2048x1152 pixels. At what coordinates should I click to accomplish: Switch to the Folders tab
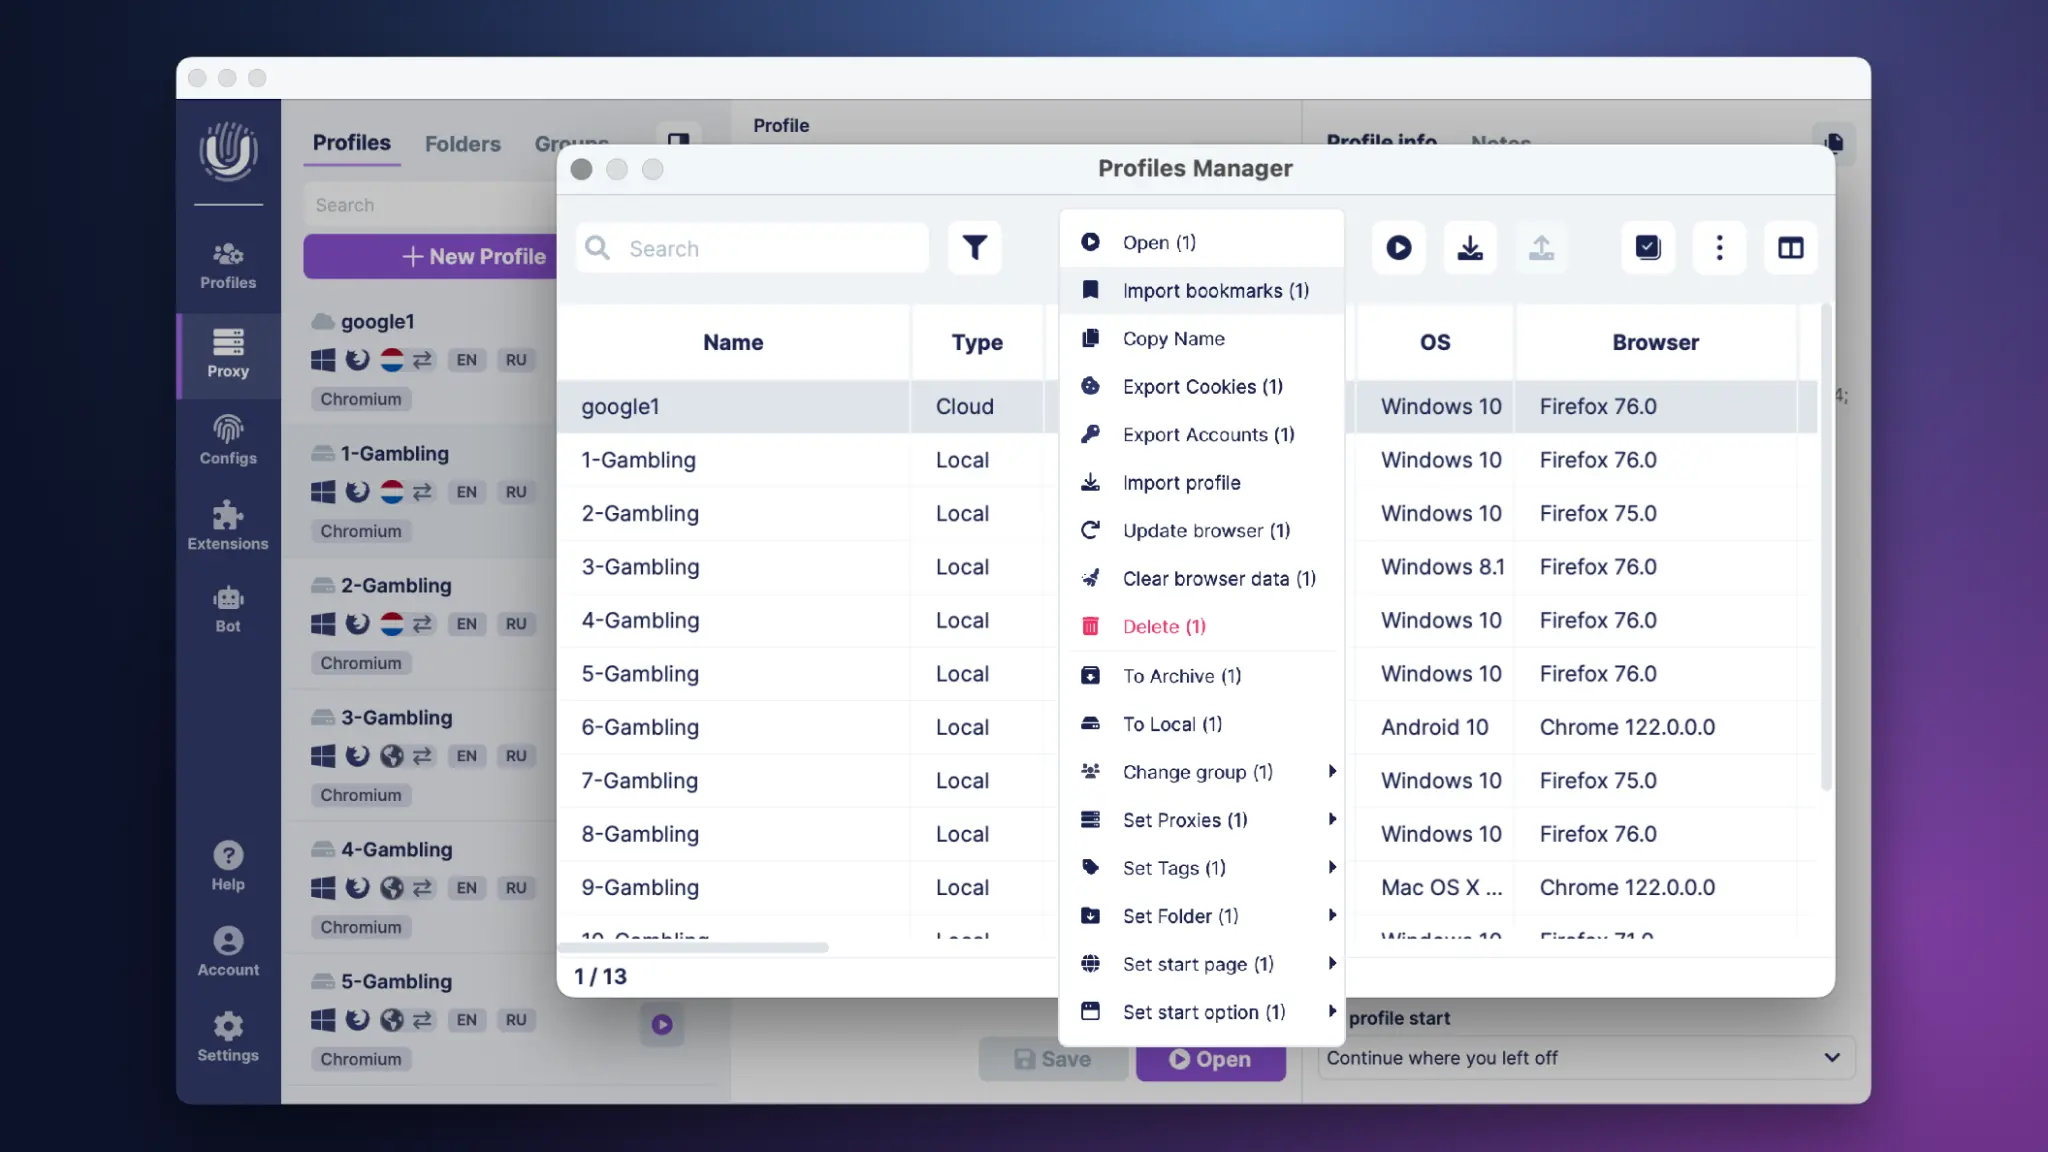click(462, 144)
